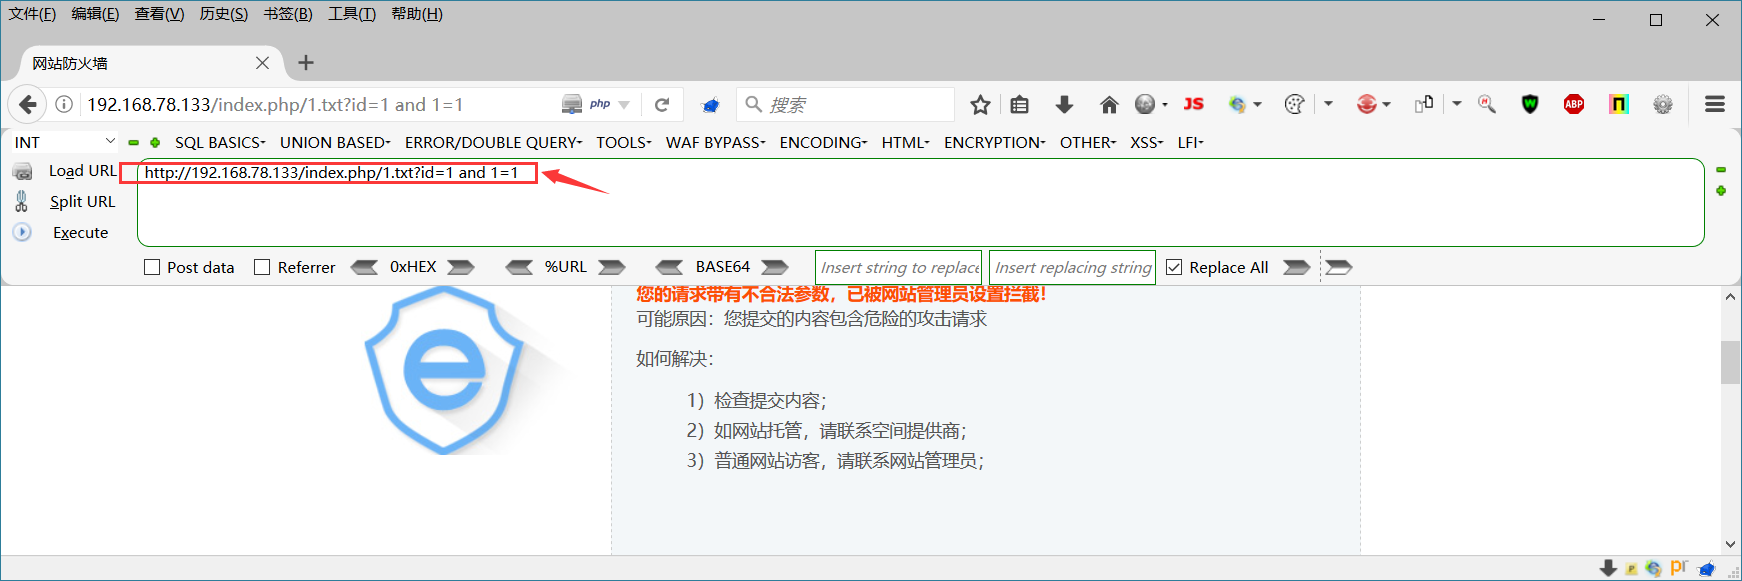Viewport: 1742px width, 581px height.
Task: Click the Execute play icon
Action: coord(22,232)
